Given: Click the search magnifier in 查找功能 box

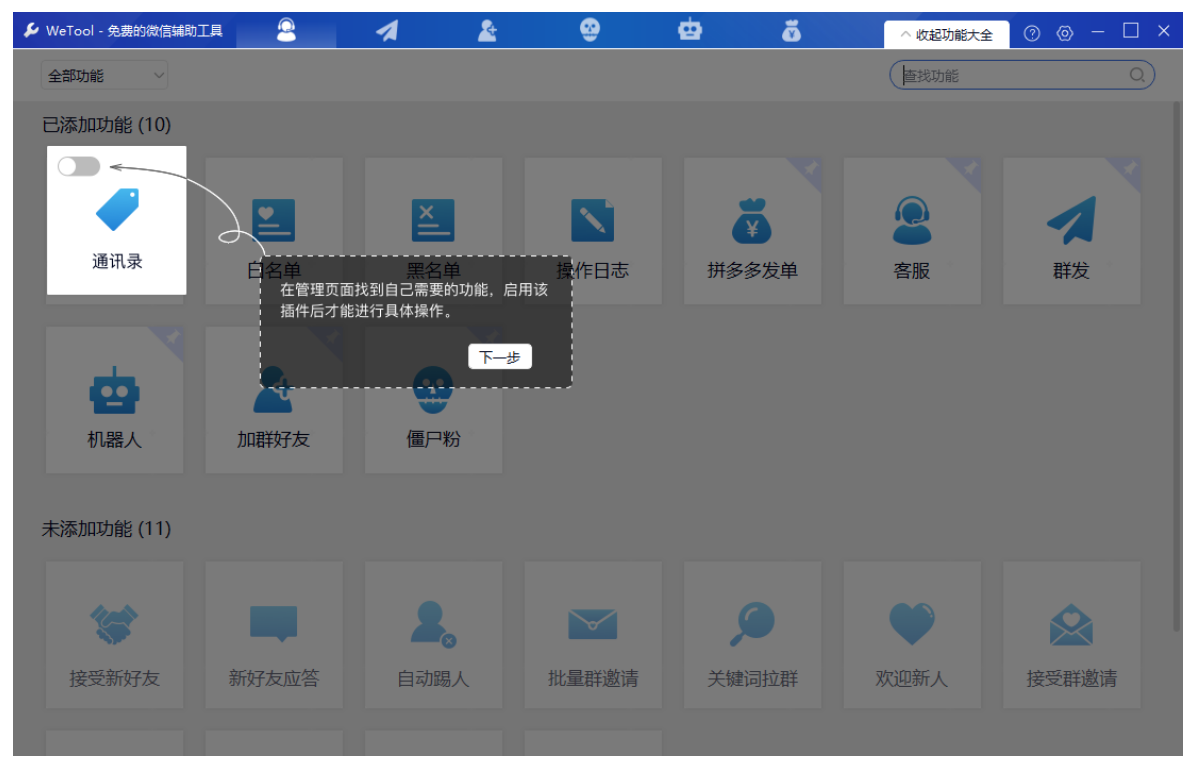Looking at the screenshot, I should [1137, 75].
